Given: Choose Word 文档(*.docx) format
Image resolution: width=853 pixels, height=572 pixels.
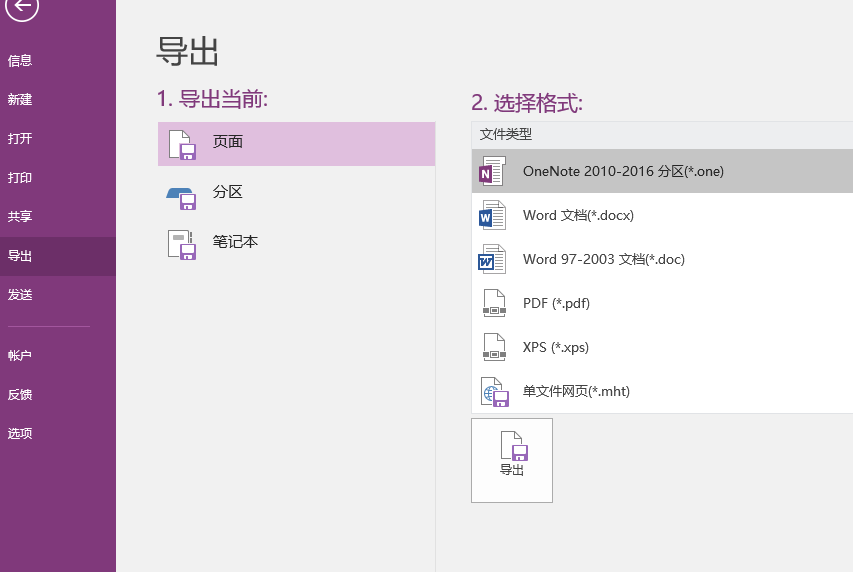Looking at the screenshot, I should (662, 215).
